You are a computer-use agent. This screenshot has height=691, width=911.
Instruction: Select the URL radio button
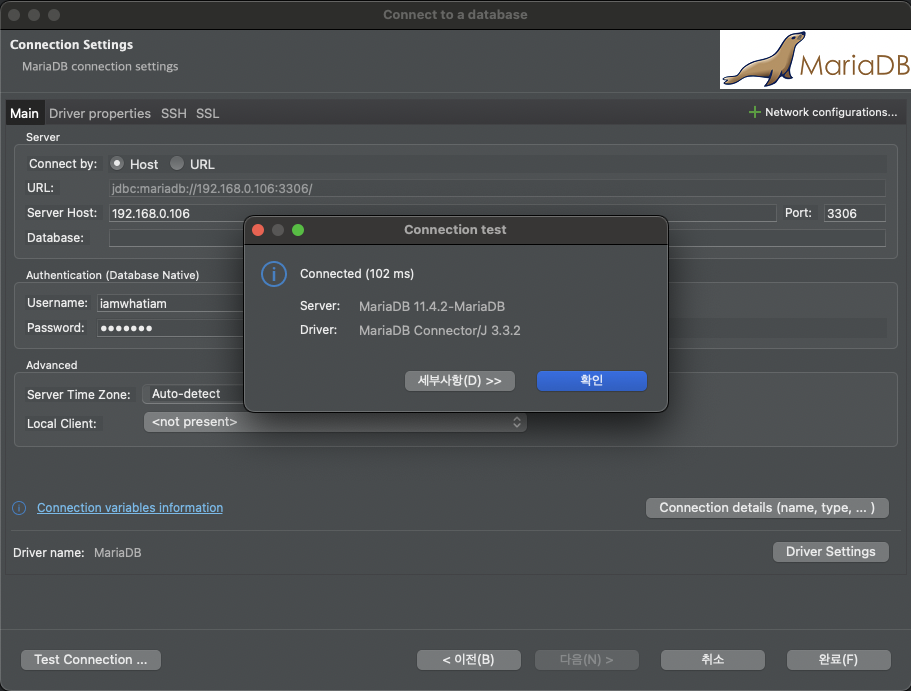pyautogui.click(x=177, y=163)
